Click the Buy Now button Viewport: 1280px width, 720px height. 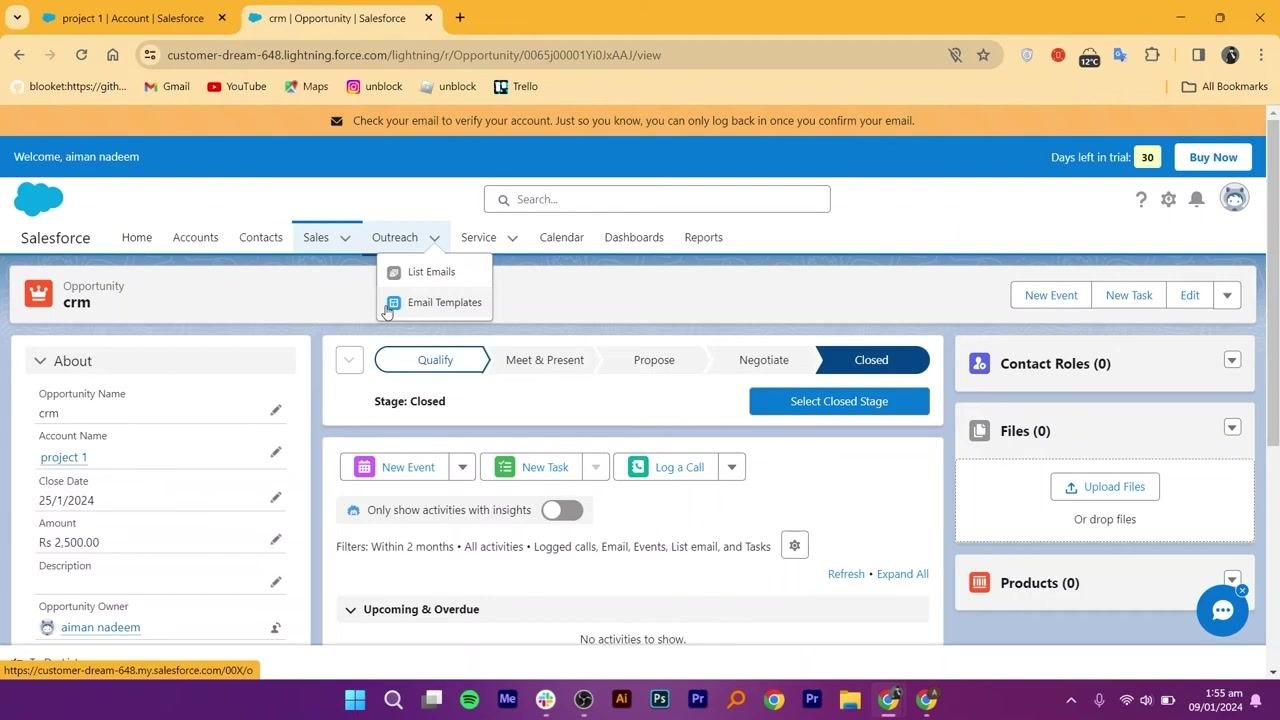(1213, 157)
